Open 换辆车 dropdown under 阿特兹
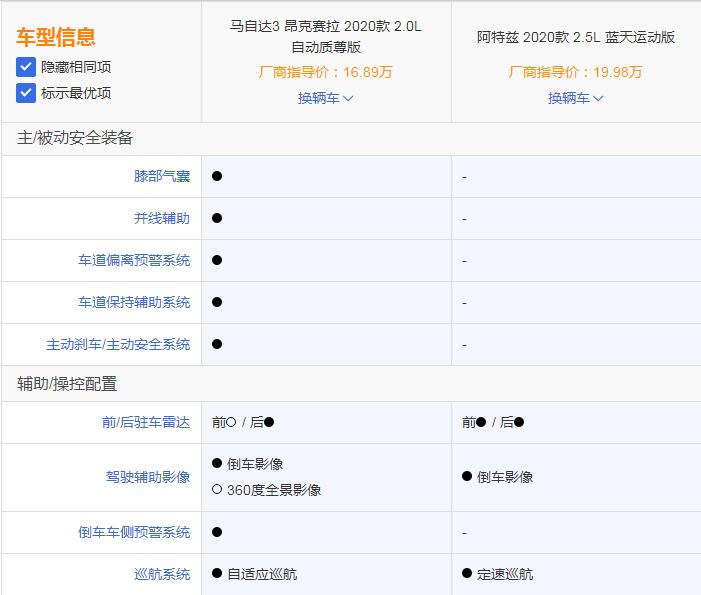This screenshot has width=701, height=595. pos(575,98)
